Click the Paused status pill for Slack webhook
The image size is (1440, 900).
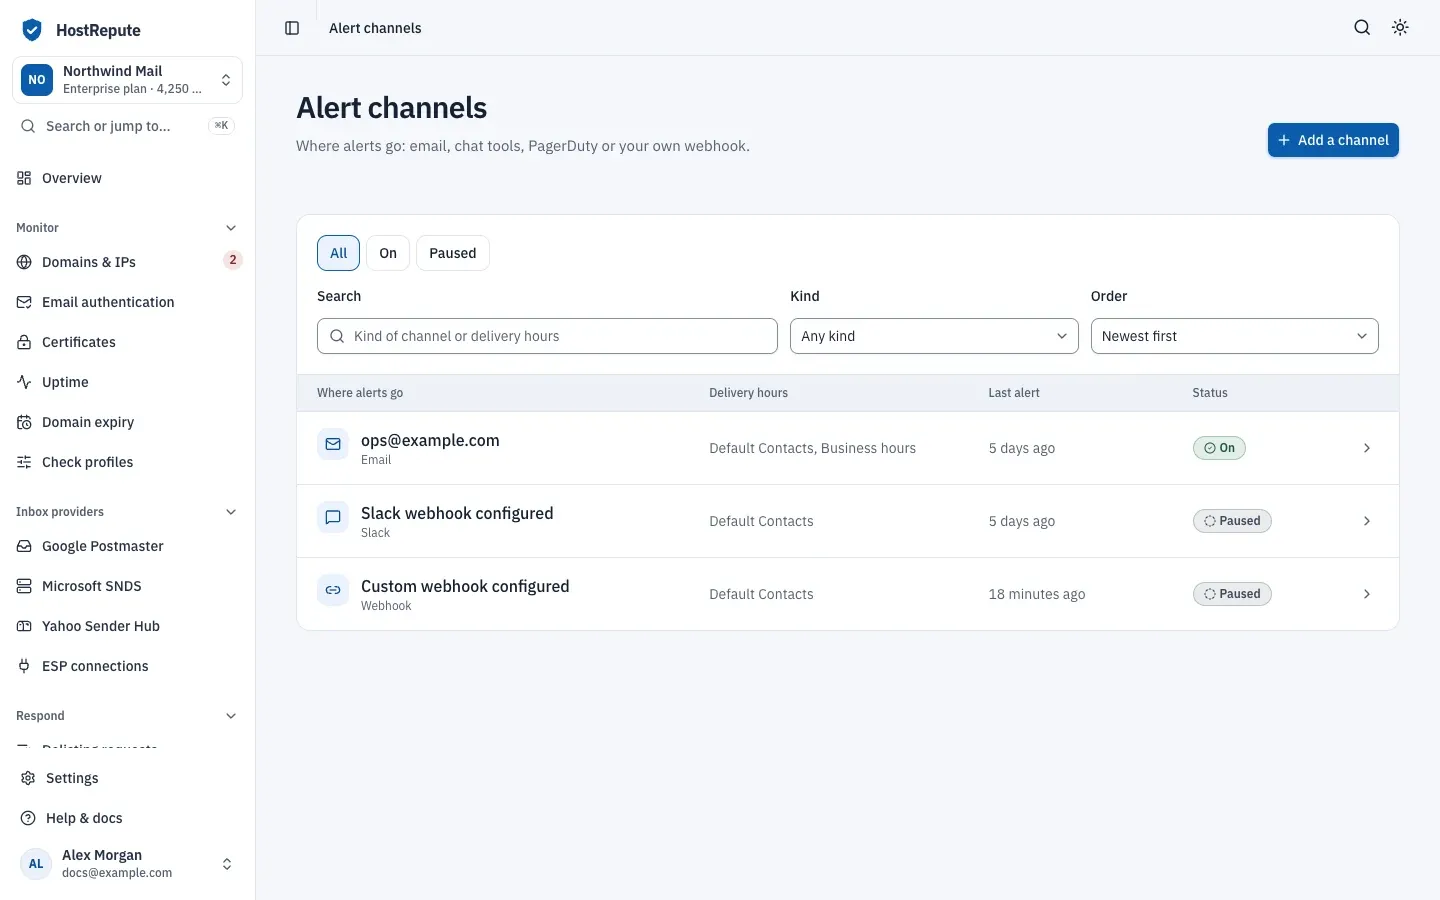1232,521
